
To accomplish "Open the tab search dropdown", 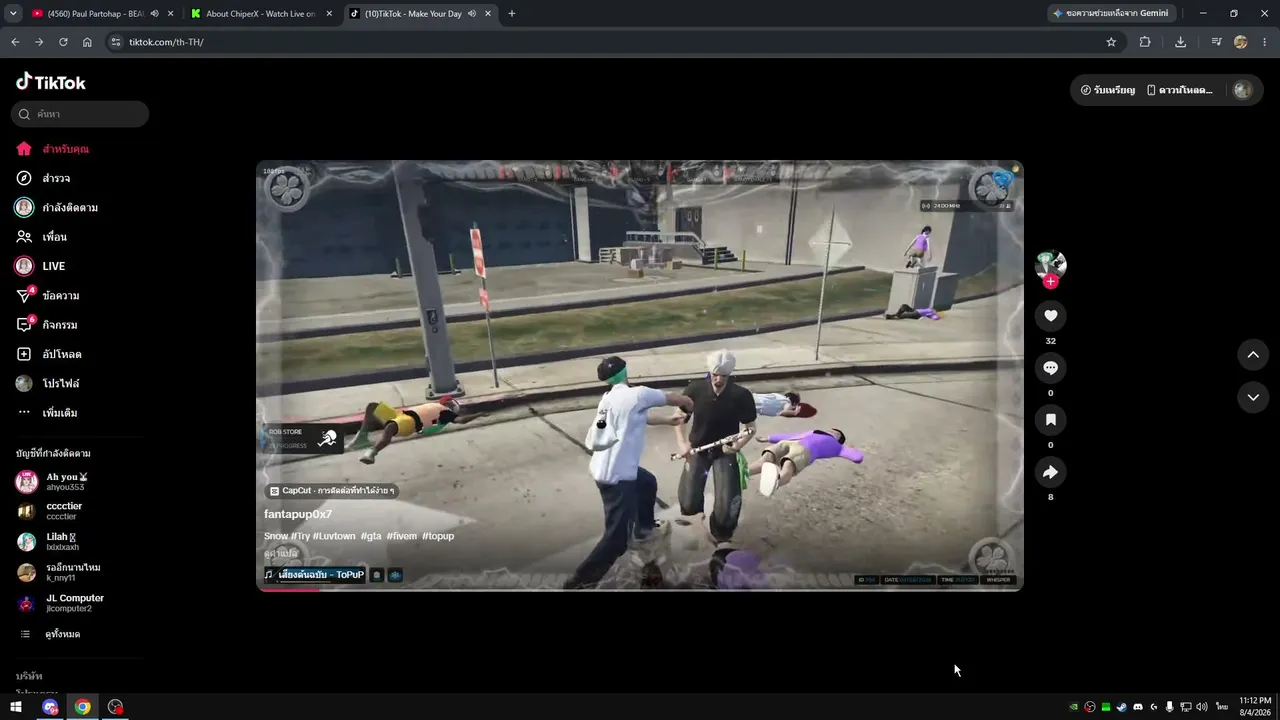I will point(13,14).
